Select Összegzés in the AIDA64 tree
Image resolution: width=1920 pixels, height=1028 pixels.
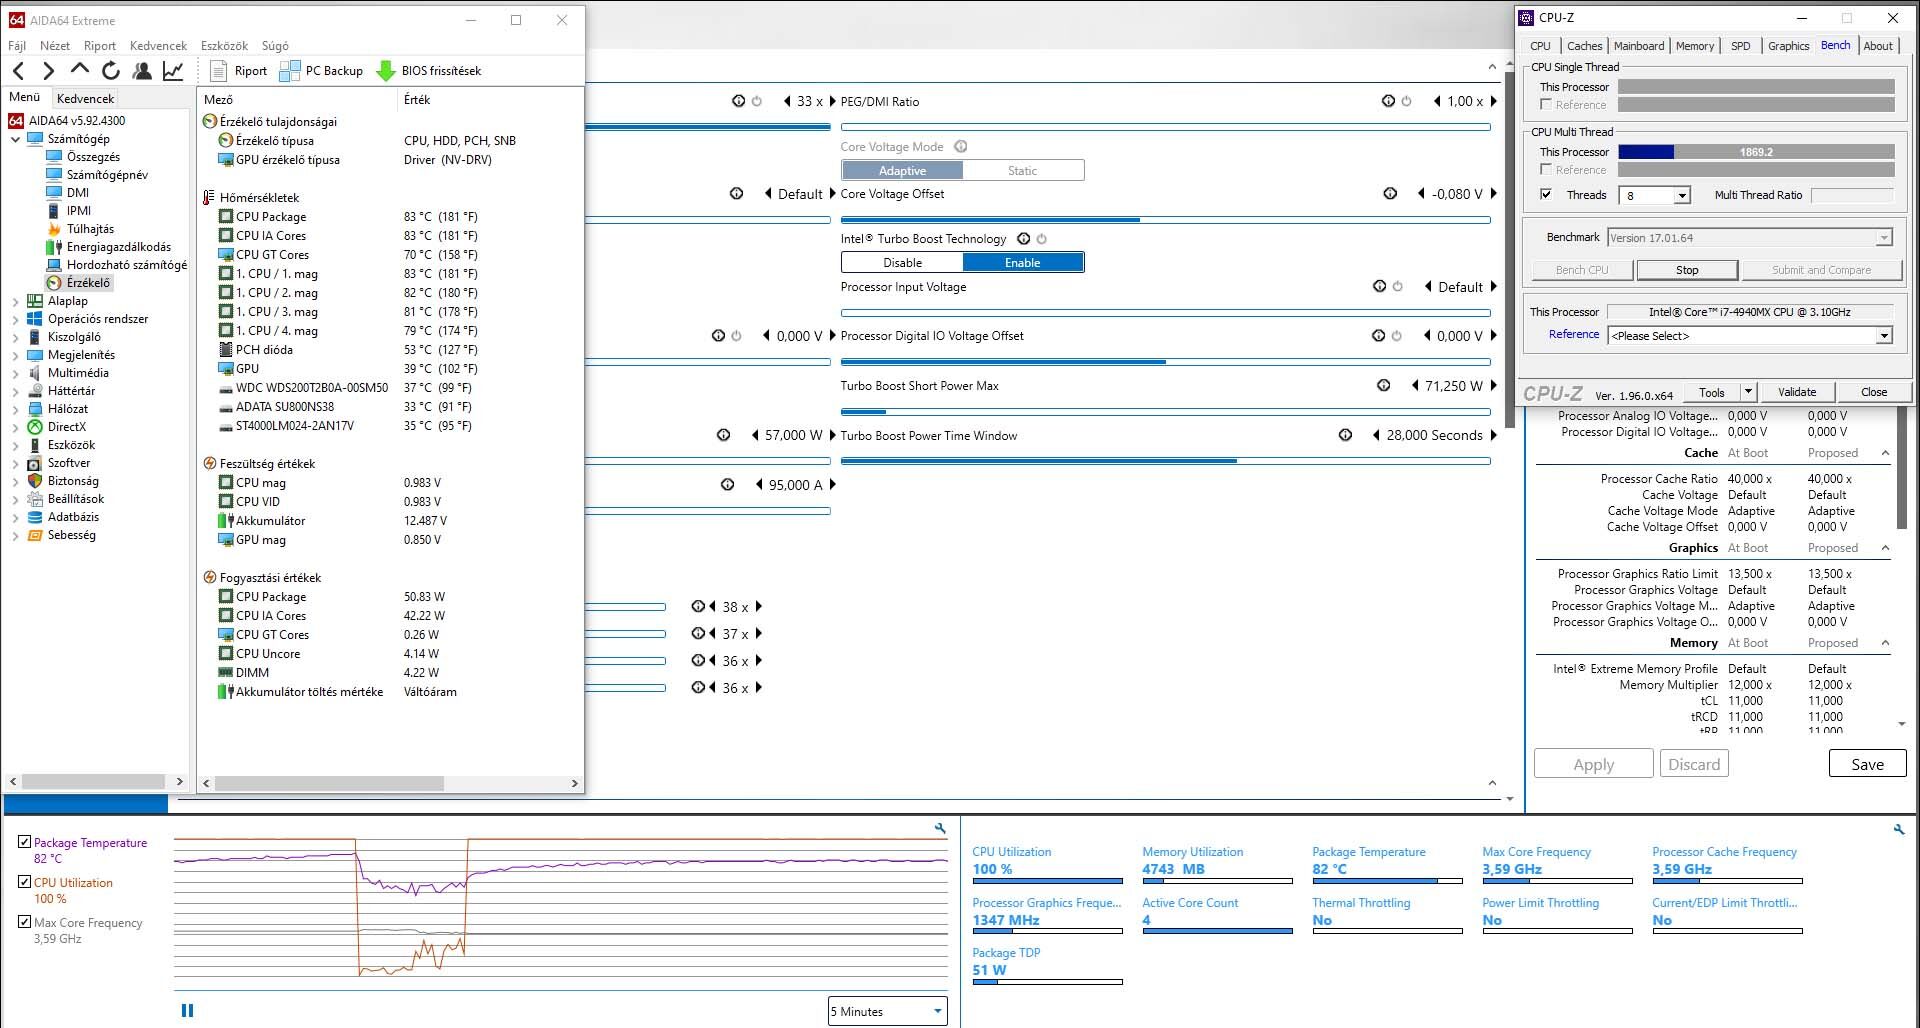pyautogui.click(x=93, y=157)
